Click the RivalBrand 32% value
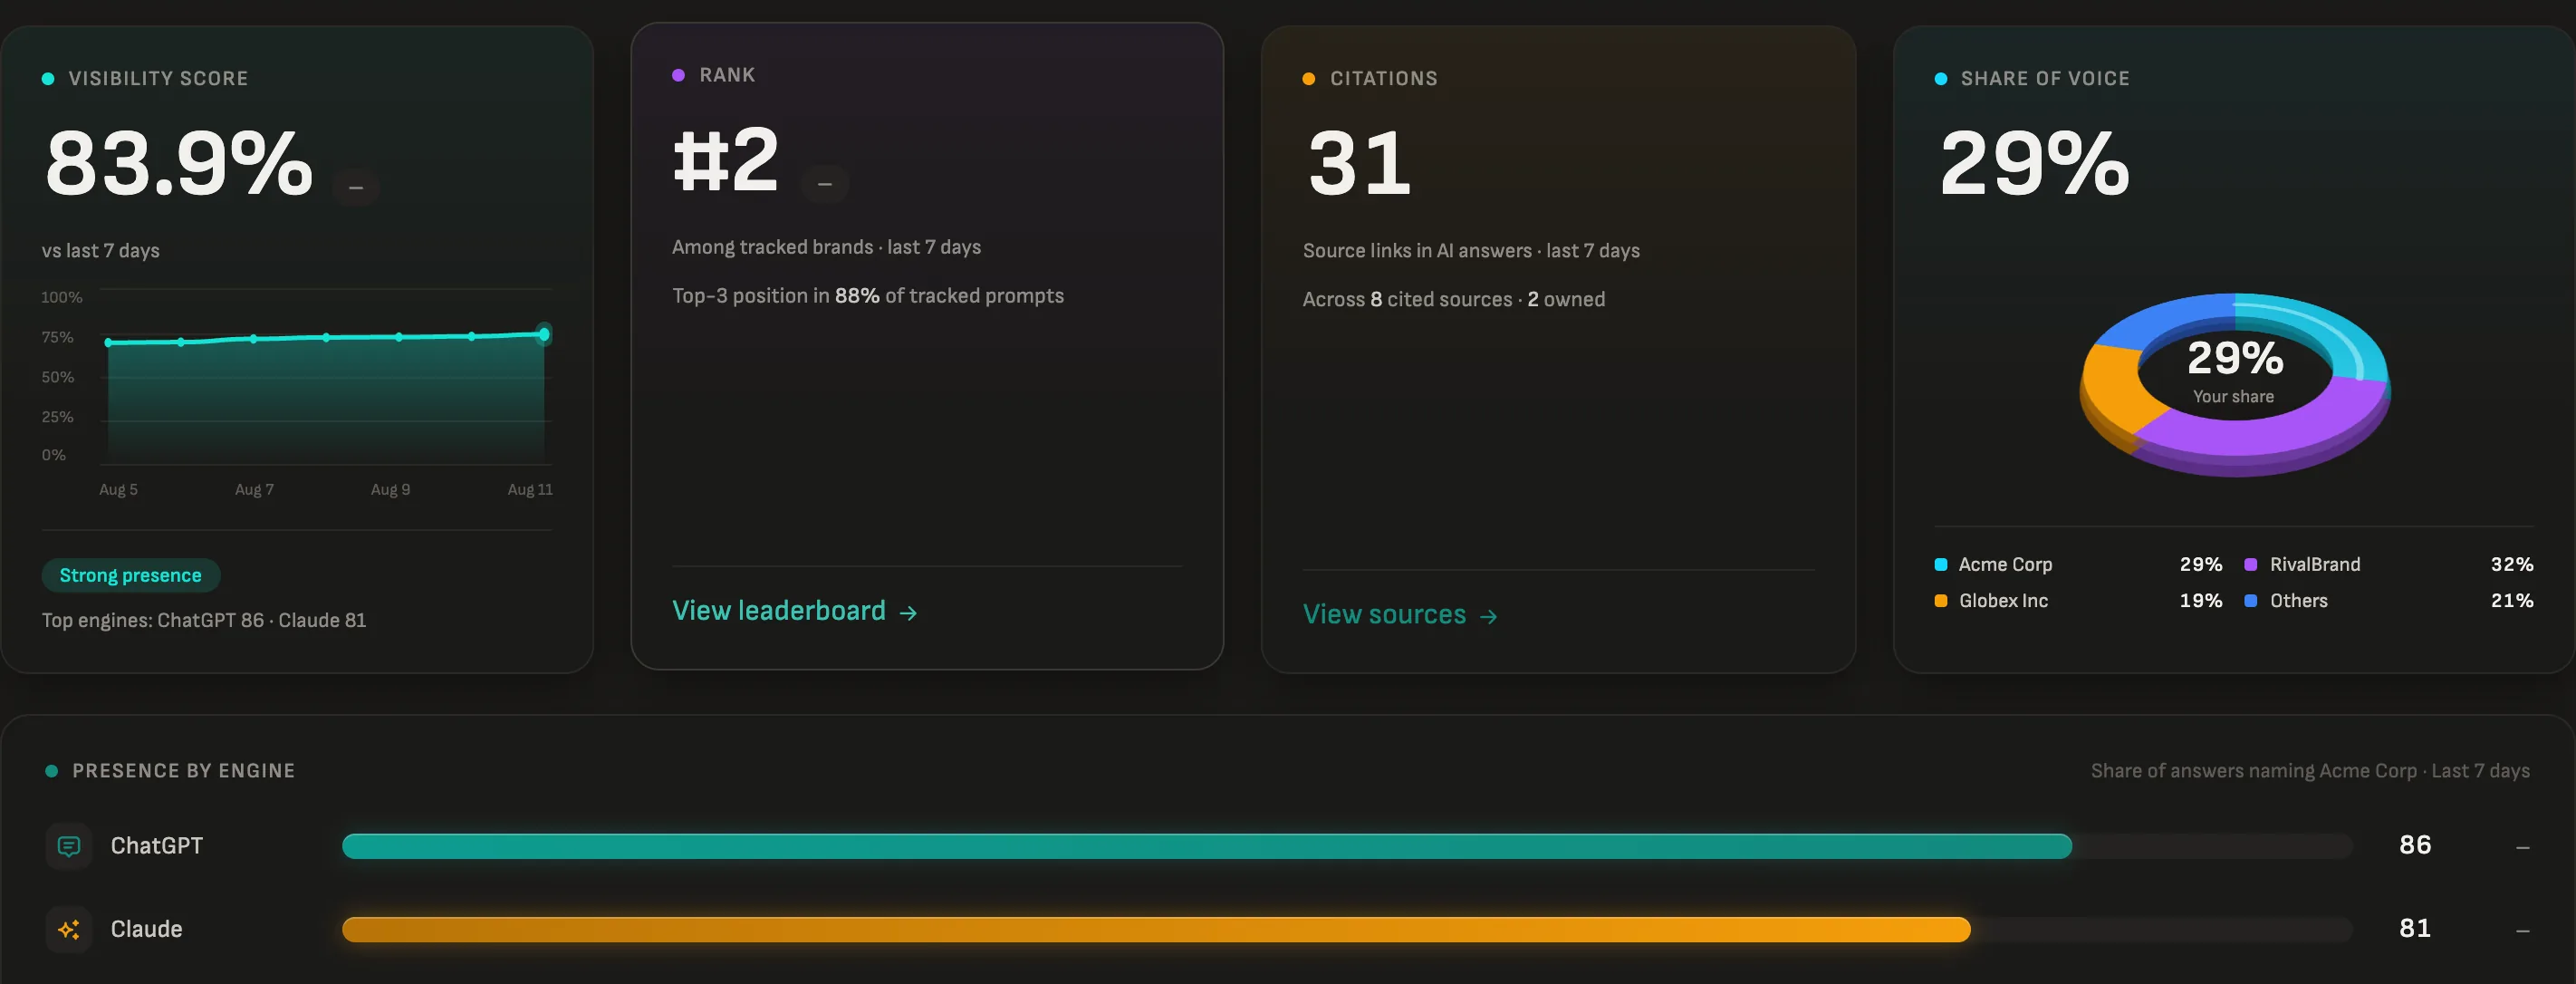Image resolution: width=2576 pixels, height=984 pixels. [x=2512, y=564]
